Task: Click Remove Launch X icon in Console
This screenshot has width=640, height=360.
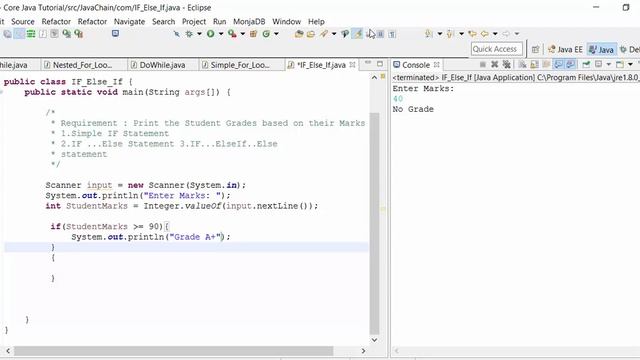Action: 494,64
